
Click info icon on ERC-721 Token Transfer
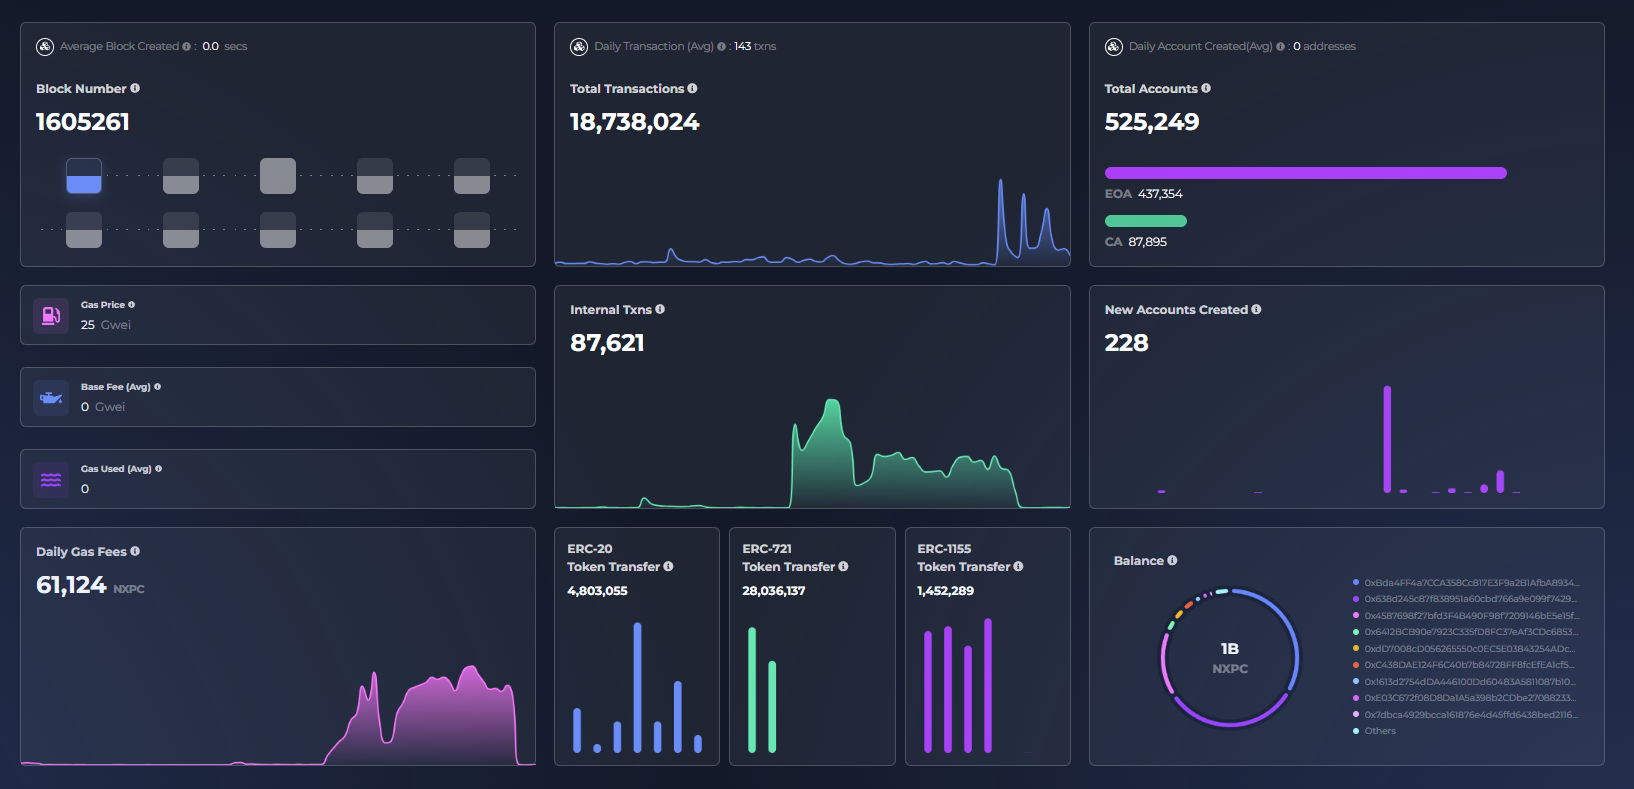tap(843, 566)
